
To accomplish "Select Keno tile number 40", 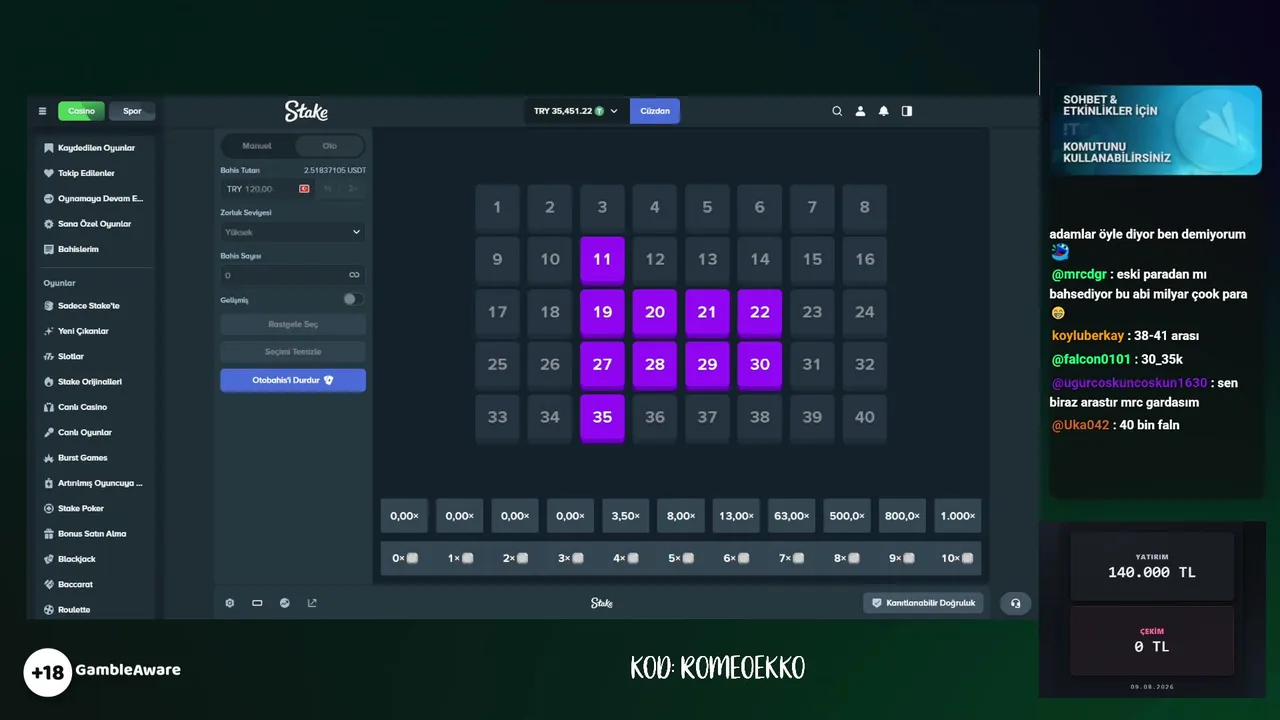I will click(x=865, y=417).
